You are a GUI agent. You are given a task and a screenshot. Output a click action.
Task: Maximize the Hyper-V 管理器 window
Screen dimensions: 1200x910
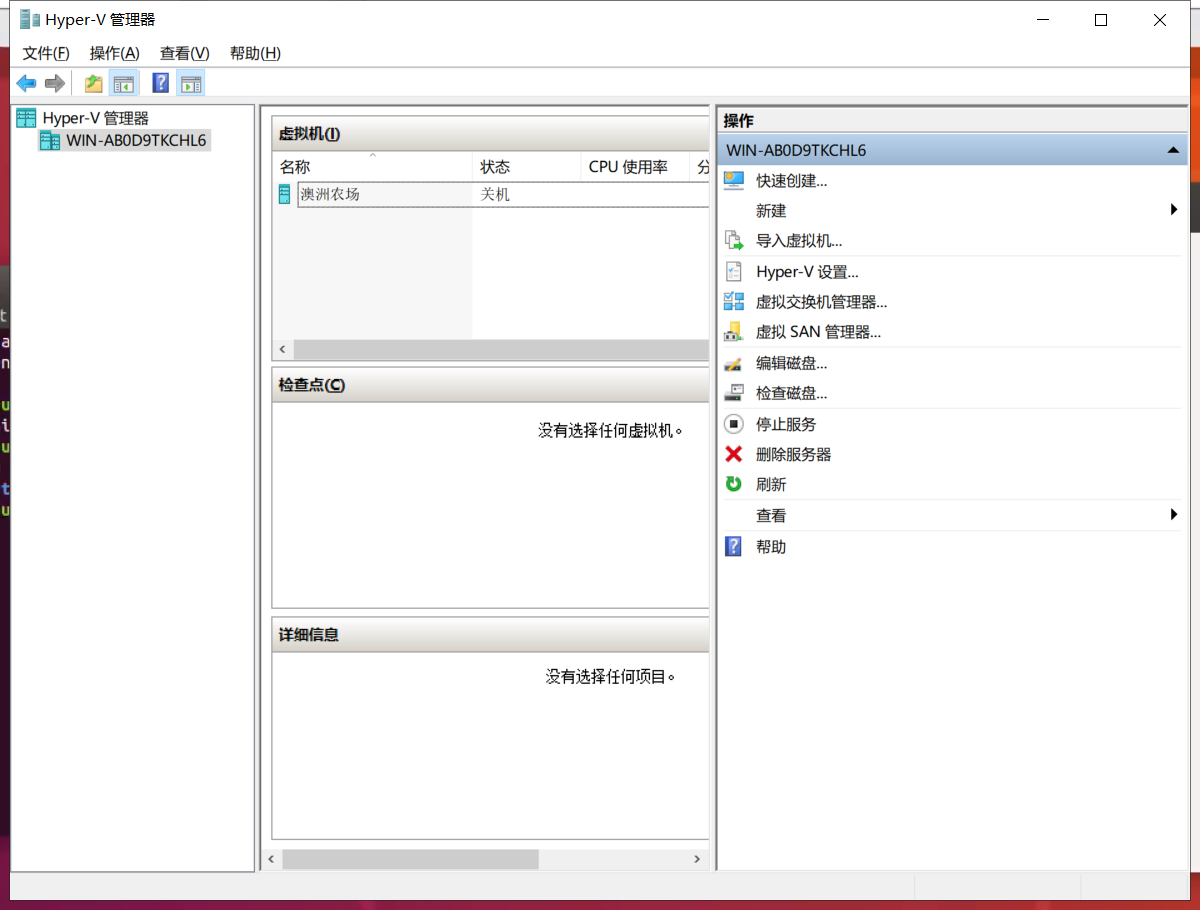click(1101, 20)
